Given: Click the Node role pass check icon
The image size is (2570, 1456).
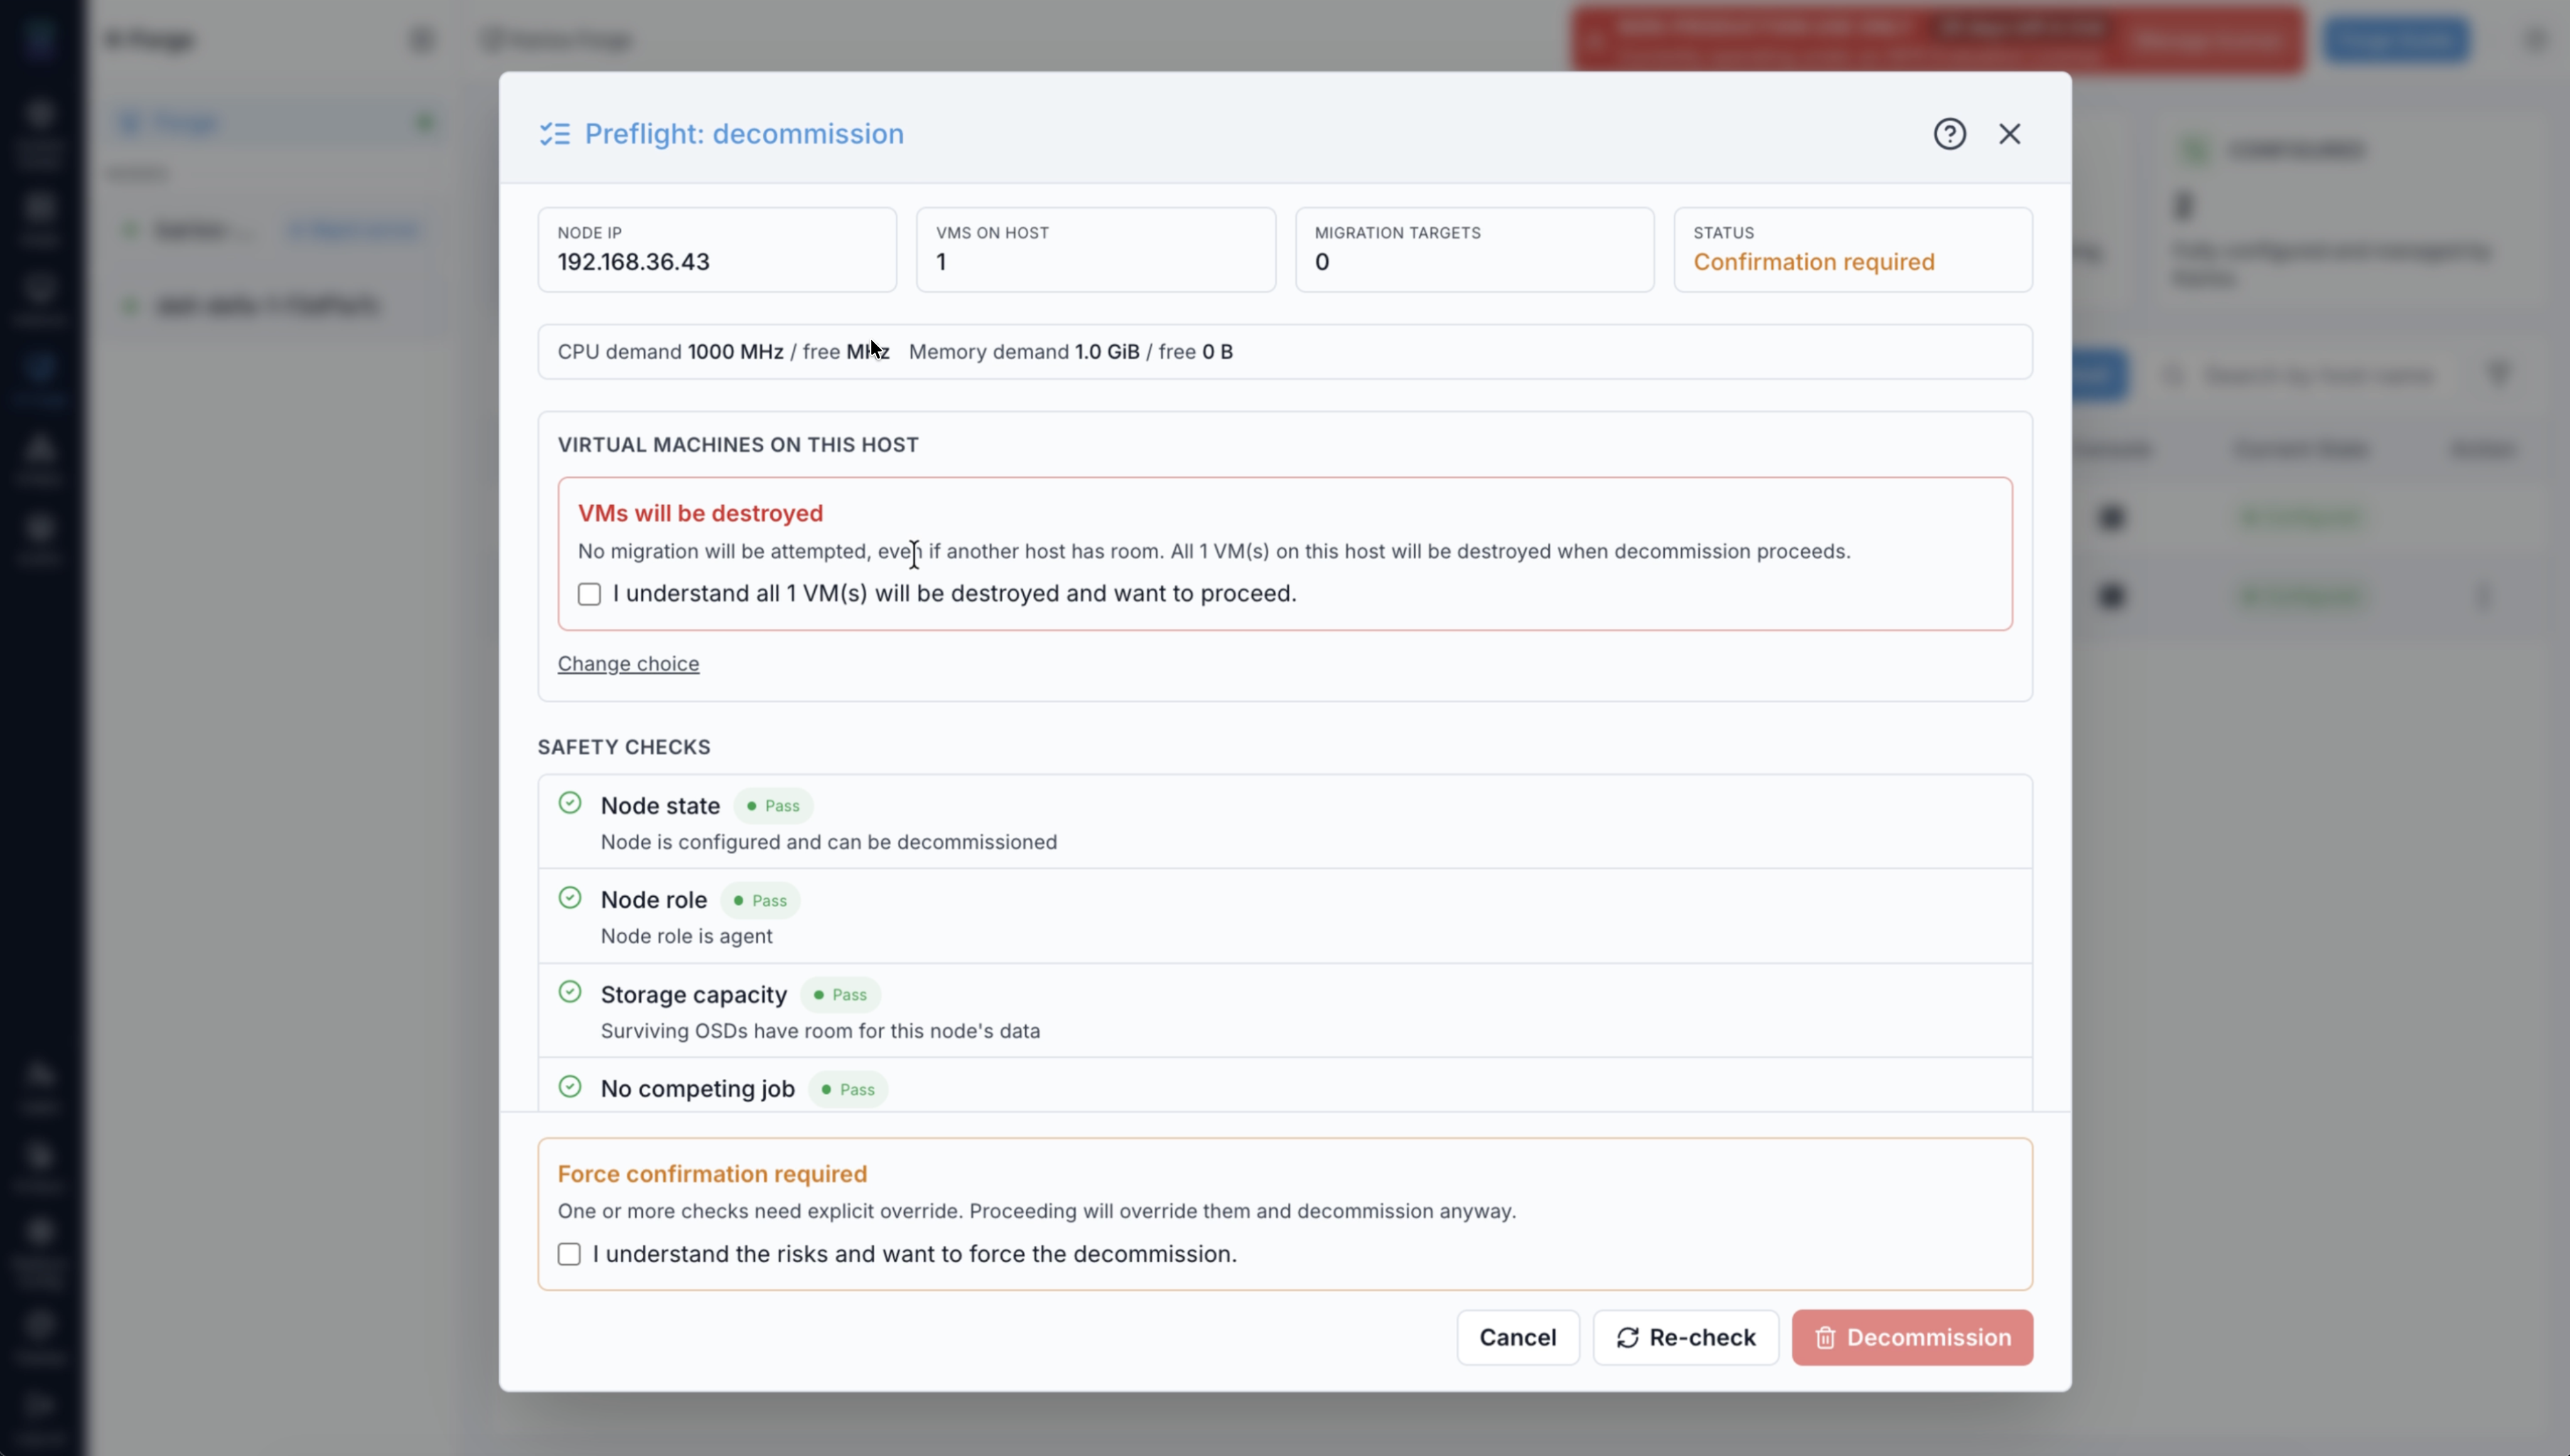Looking at the screenshot, I should [x=570, y=897].
